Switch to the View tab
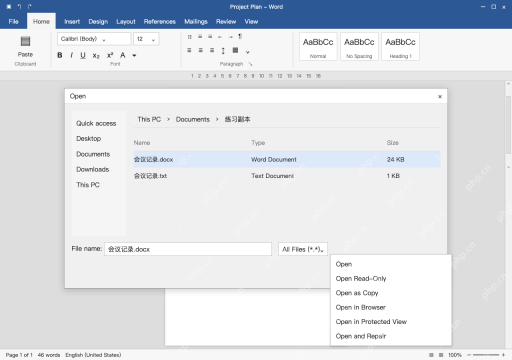 pos(251,22)
